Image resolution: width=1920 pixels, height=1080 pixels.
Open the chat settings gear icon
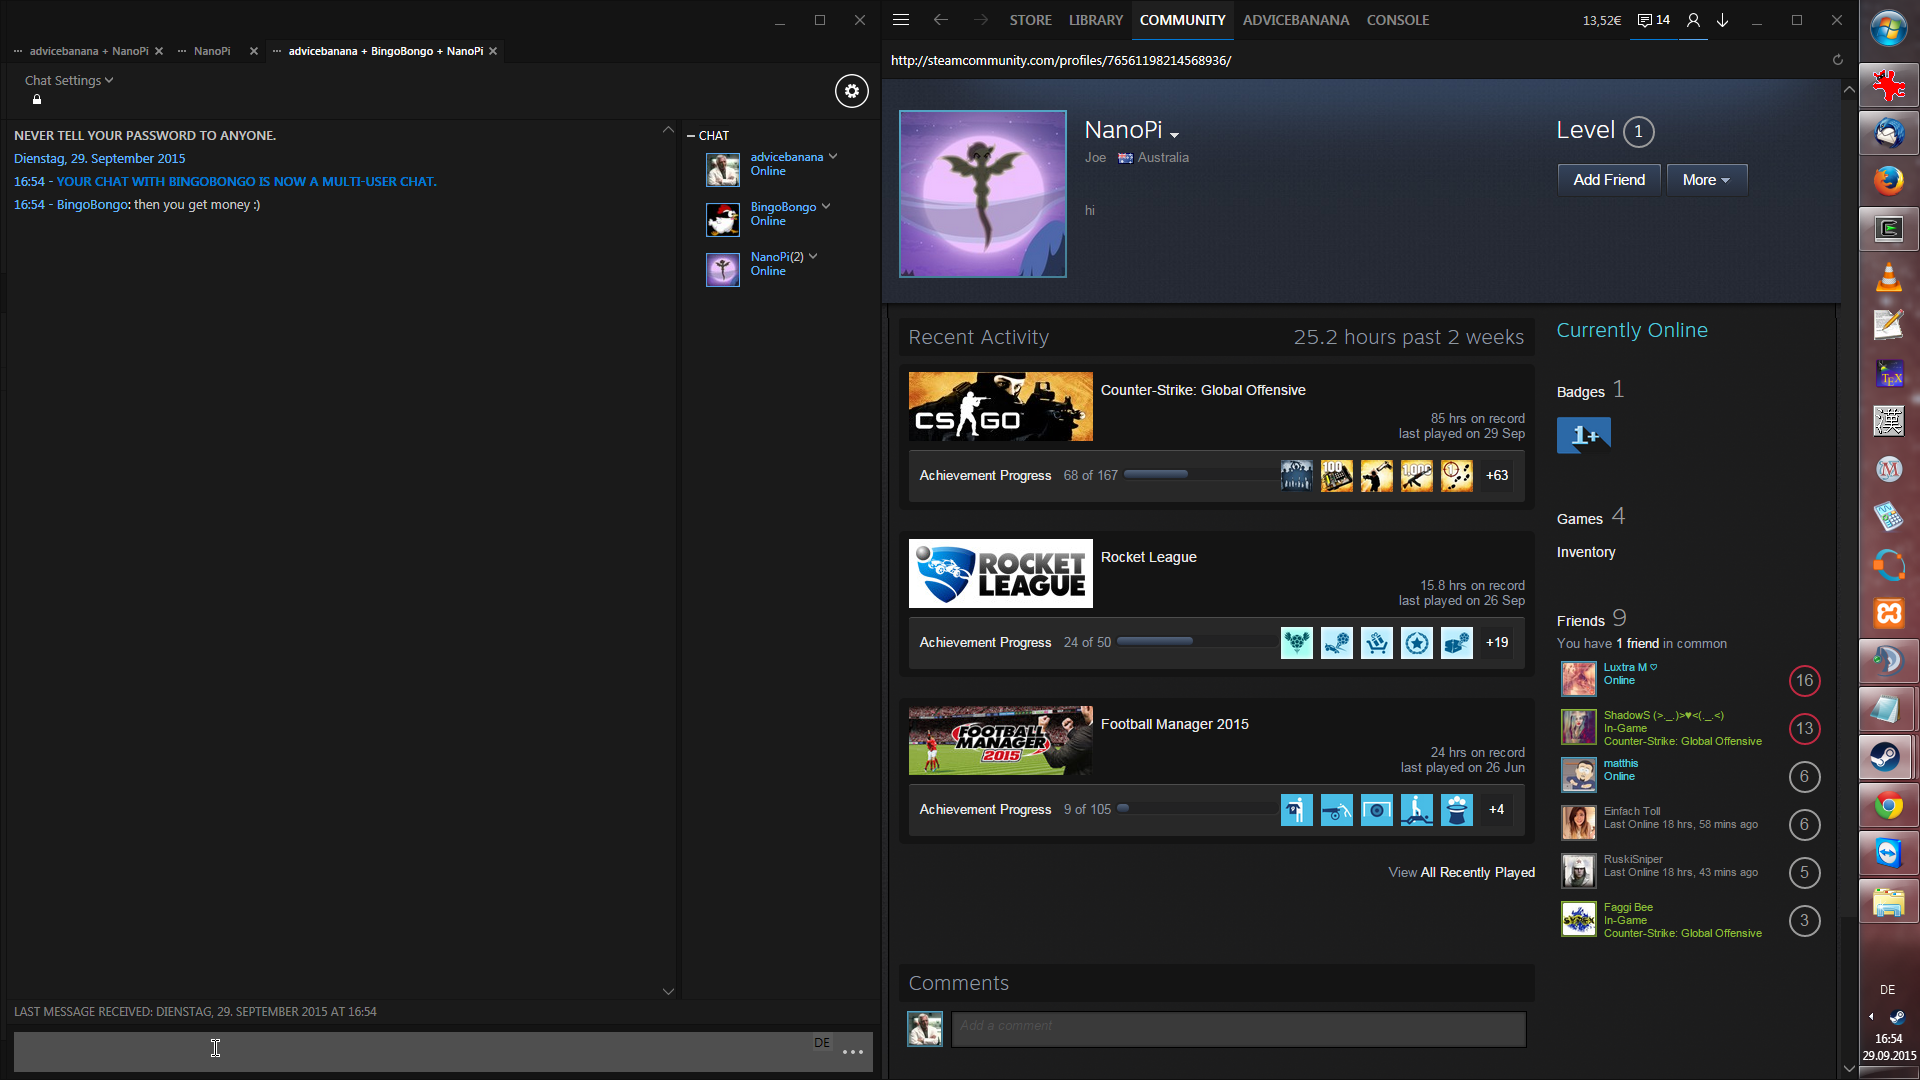(851, 91)
